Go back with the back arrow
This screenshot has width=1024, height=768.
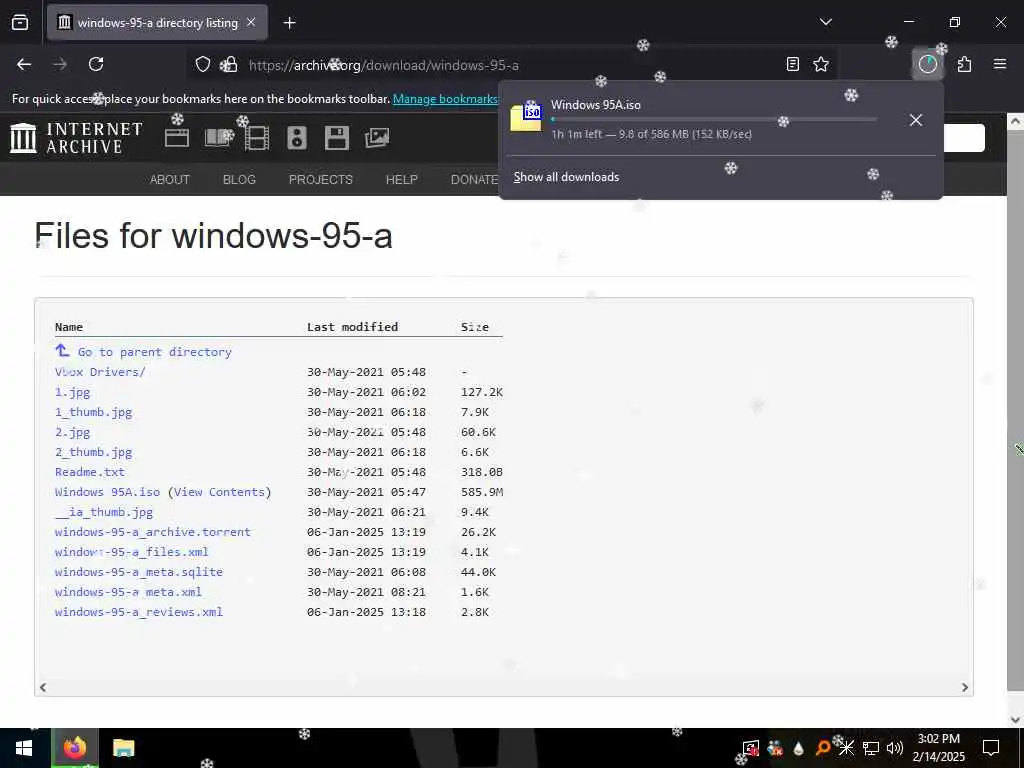pyautogui.click(x=24, y=64)
